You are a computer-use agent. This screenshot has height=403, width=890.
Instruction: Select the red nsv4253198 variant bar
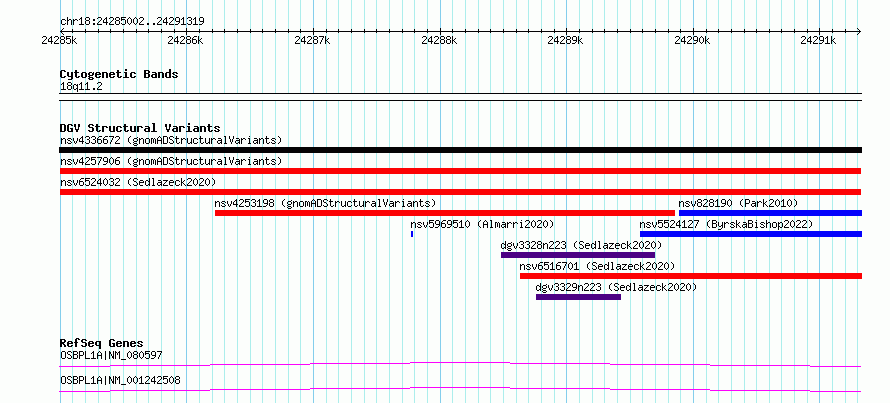445,213
